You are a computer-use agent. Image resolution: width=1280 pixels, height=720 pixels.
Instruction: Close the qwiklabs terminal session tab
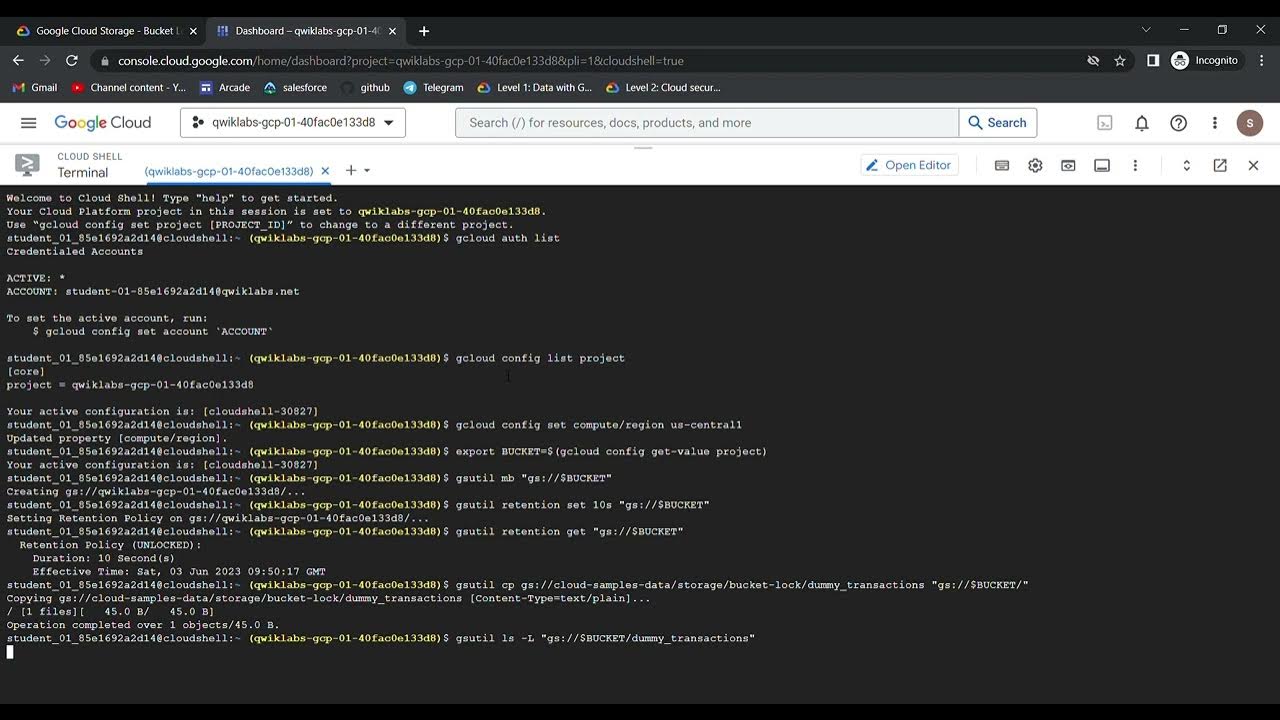325,171
